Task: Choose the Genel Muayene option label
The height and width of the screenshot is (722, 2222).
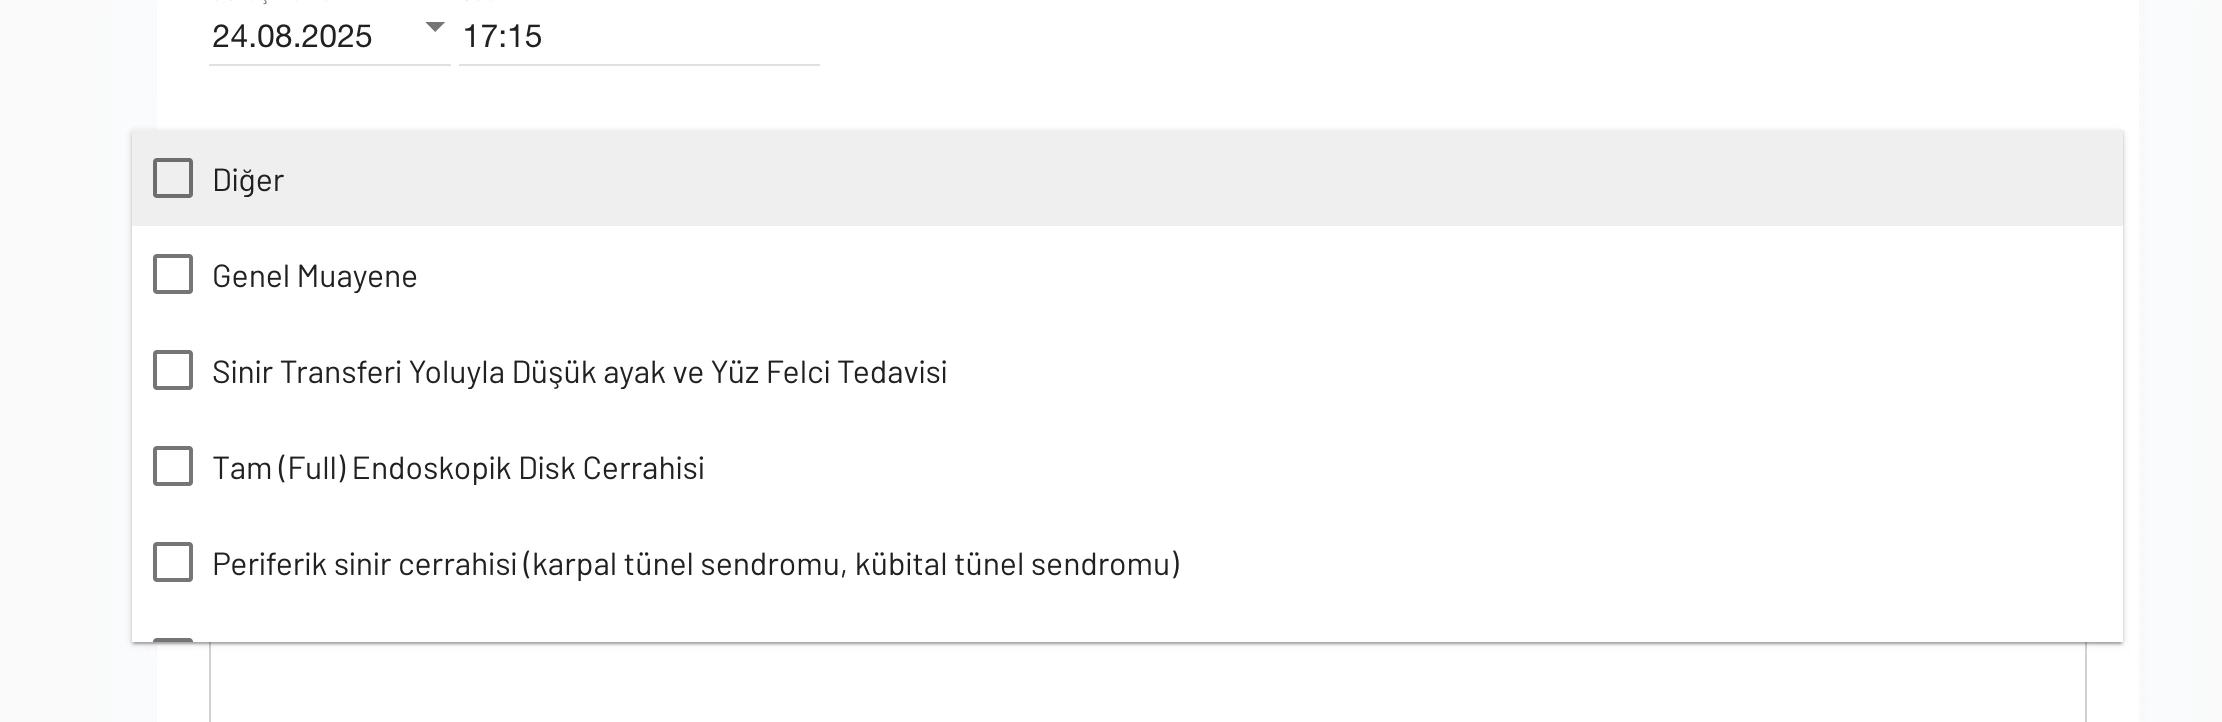Action: [x=315, y=277]
